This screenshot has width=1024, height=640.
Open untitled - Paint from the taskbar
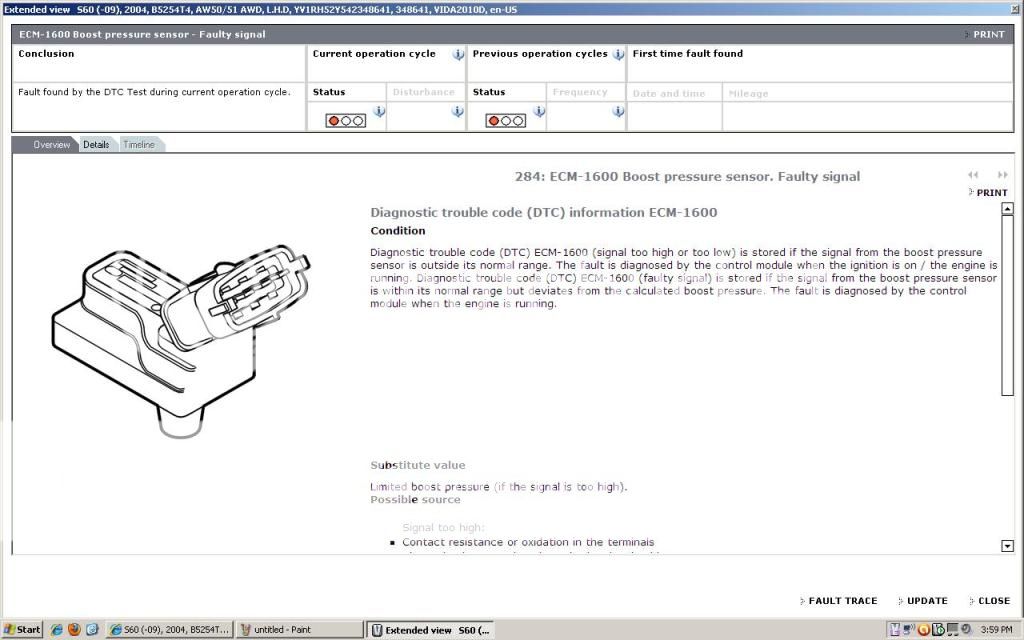(x=294, y=629)
